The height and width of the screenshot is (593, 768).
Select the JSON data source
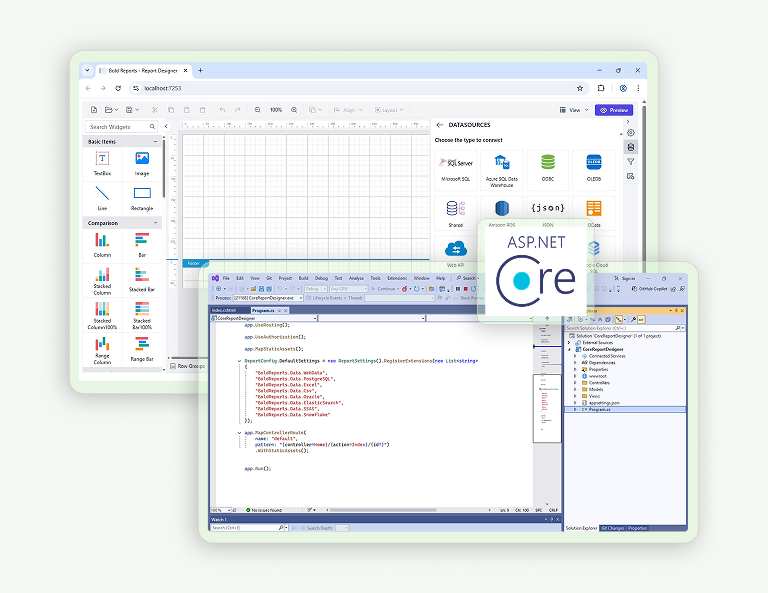point(548,213)
